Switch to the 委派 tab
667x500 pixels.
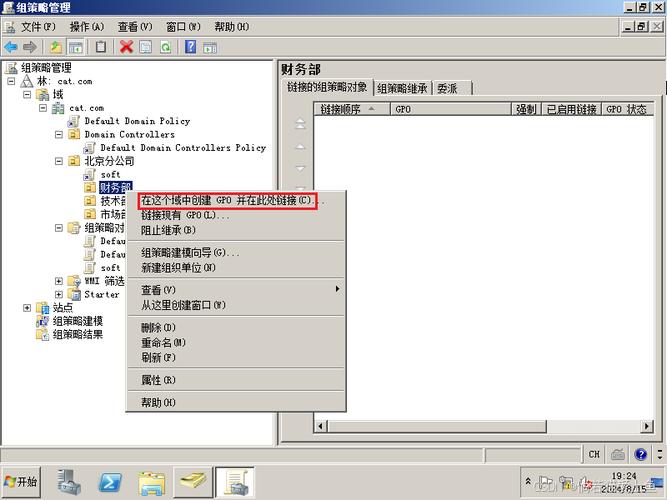pyautogui.click(x=453, y=88)
